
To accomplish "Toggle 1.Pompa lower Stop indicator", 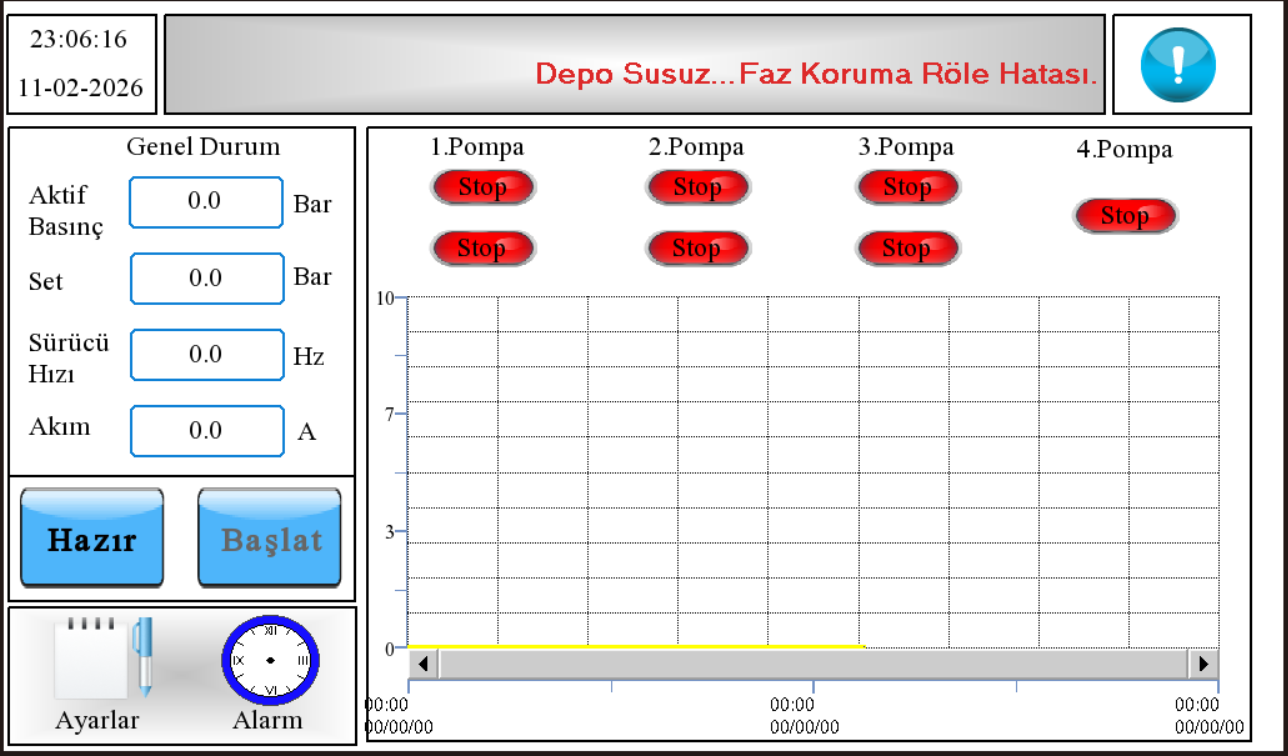I will click(483, 248).
